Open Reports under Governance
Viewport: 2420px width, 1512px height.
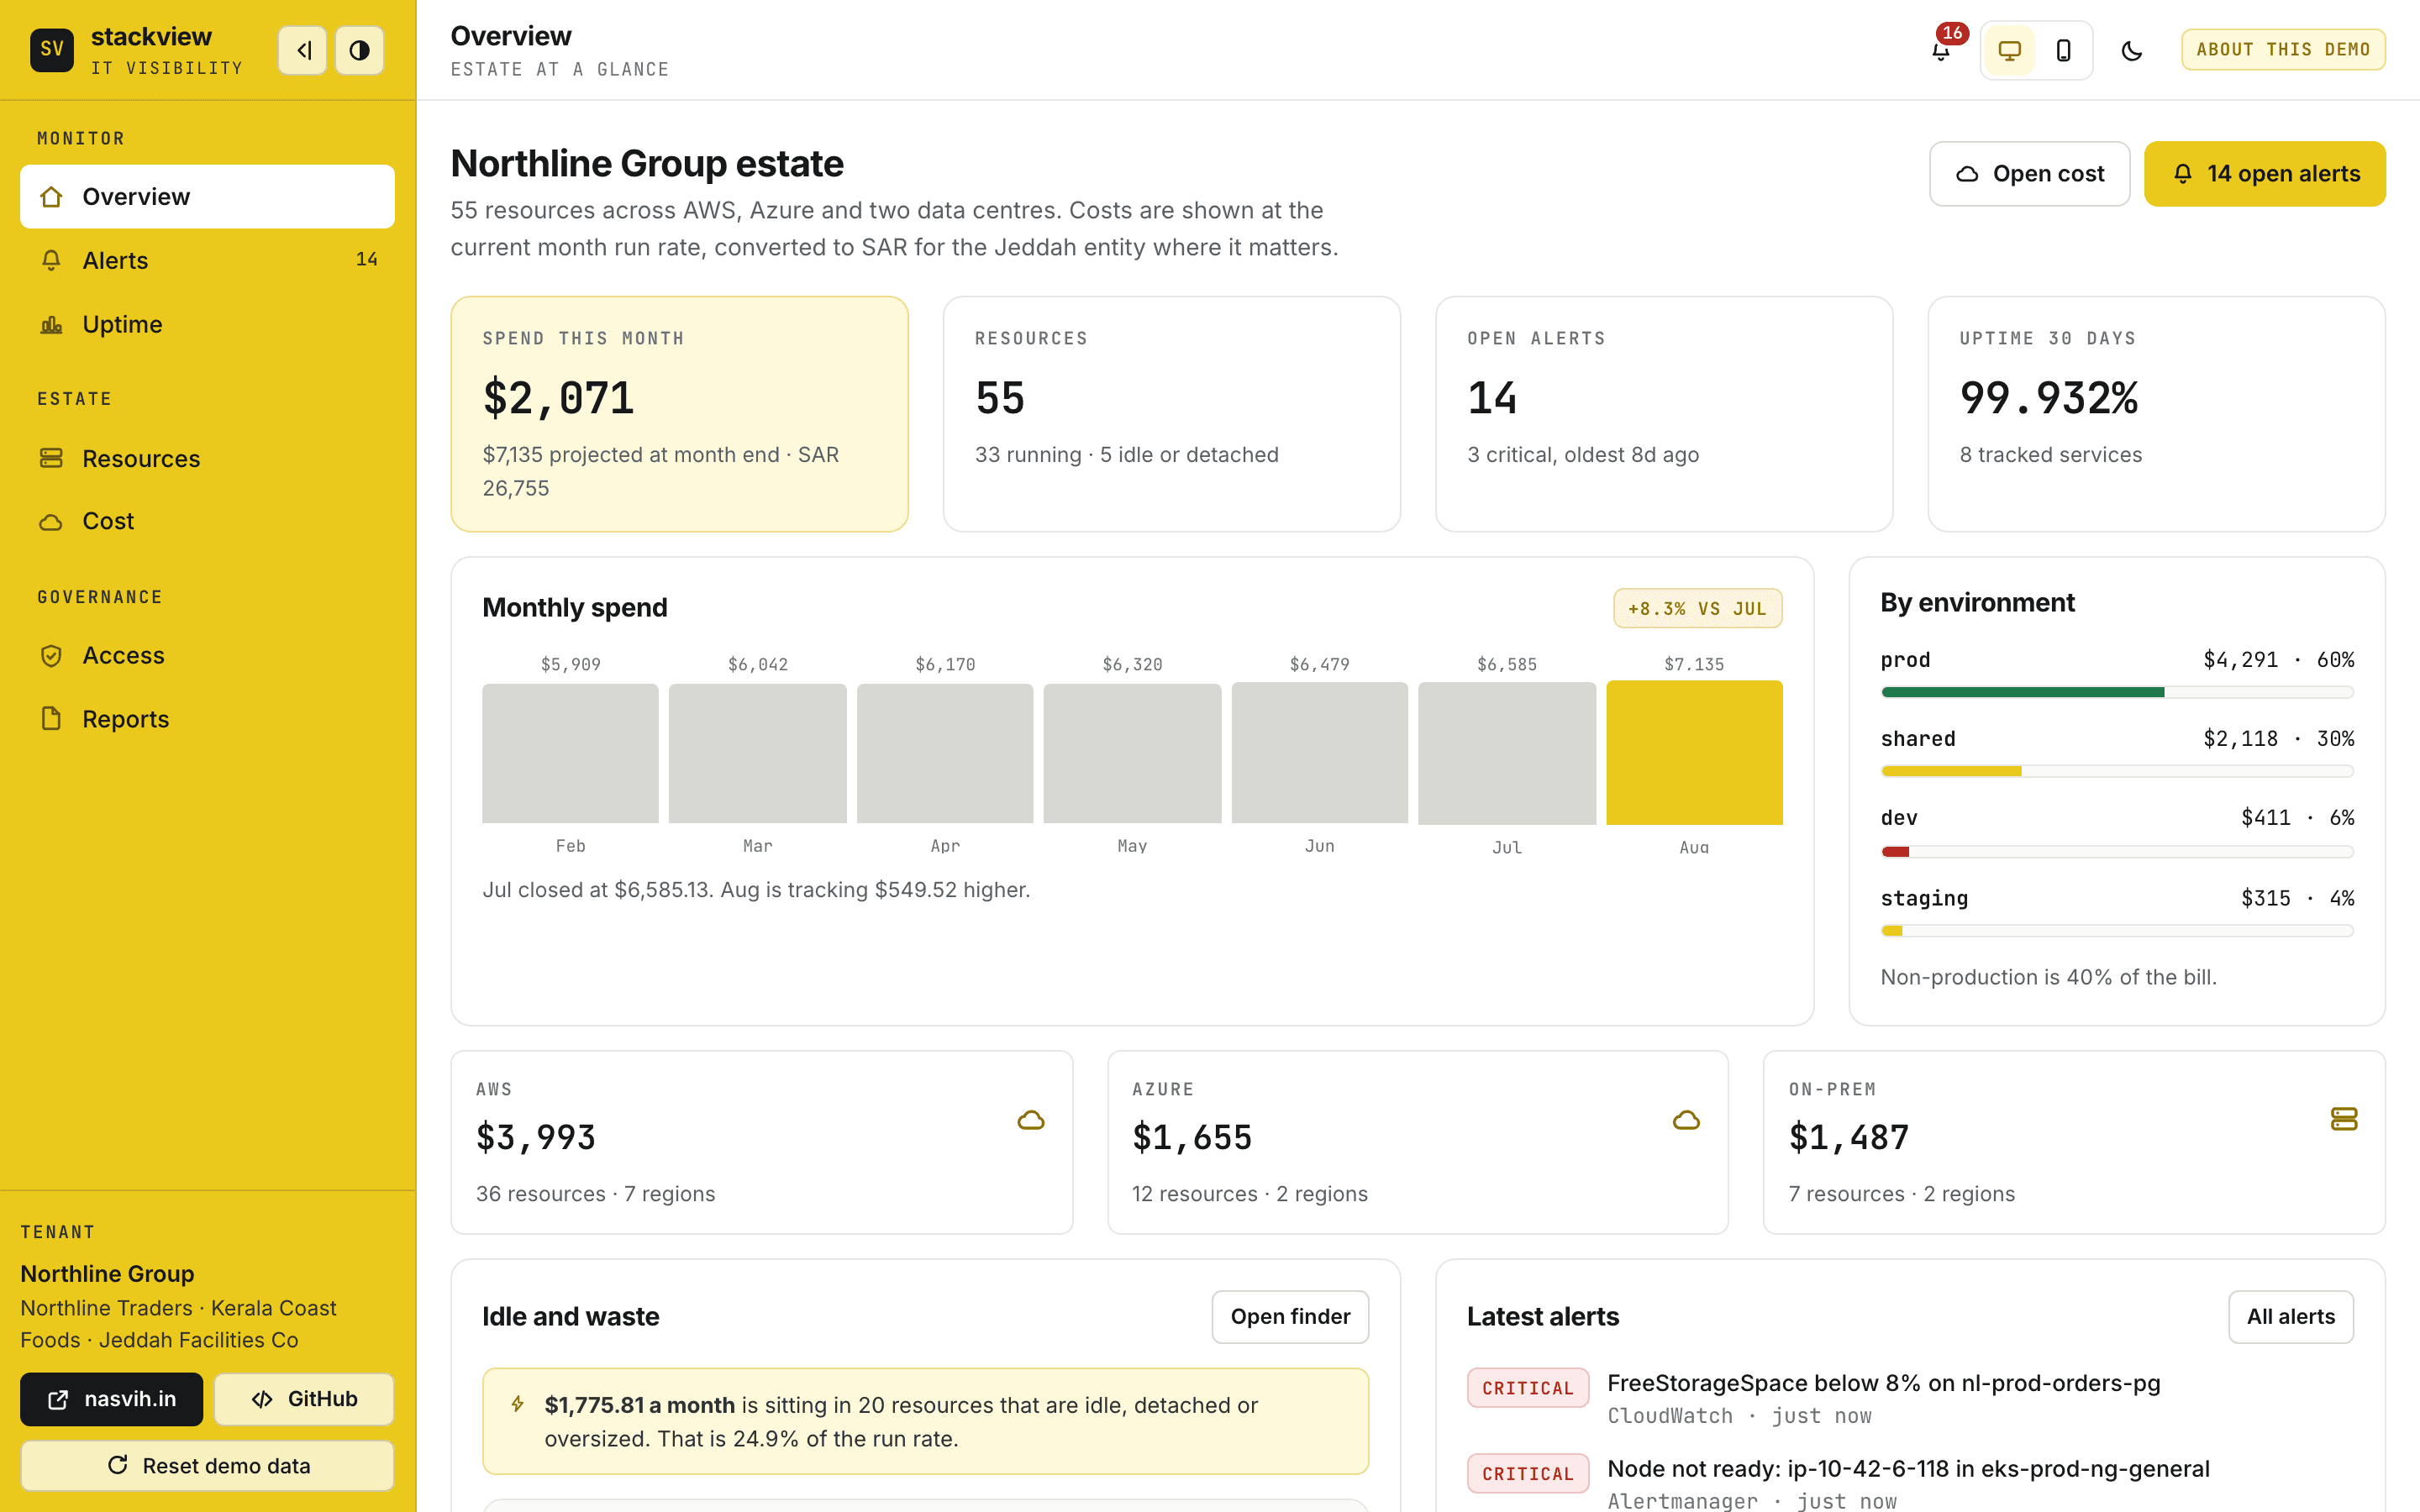[x=207, y=719]
